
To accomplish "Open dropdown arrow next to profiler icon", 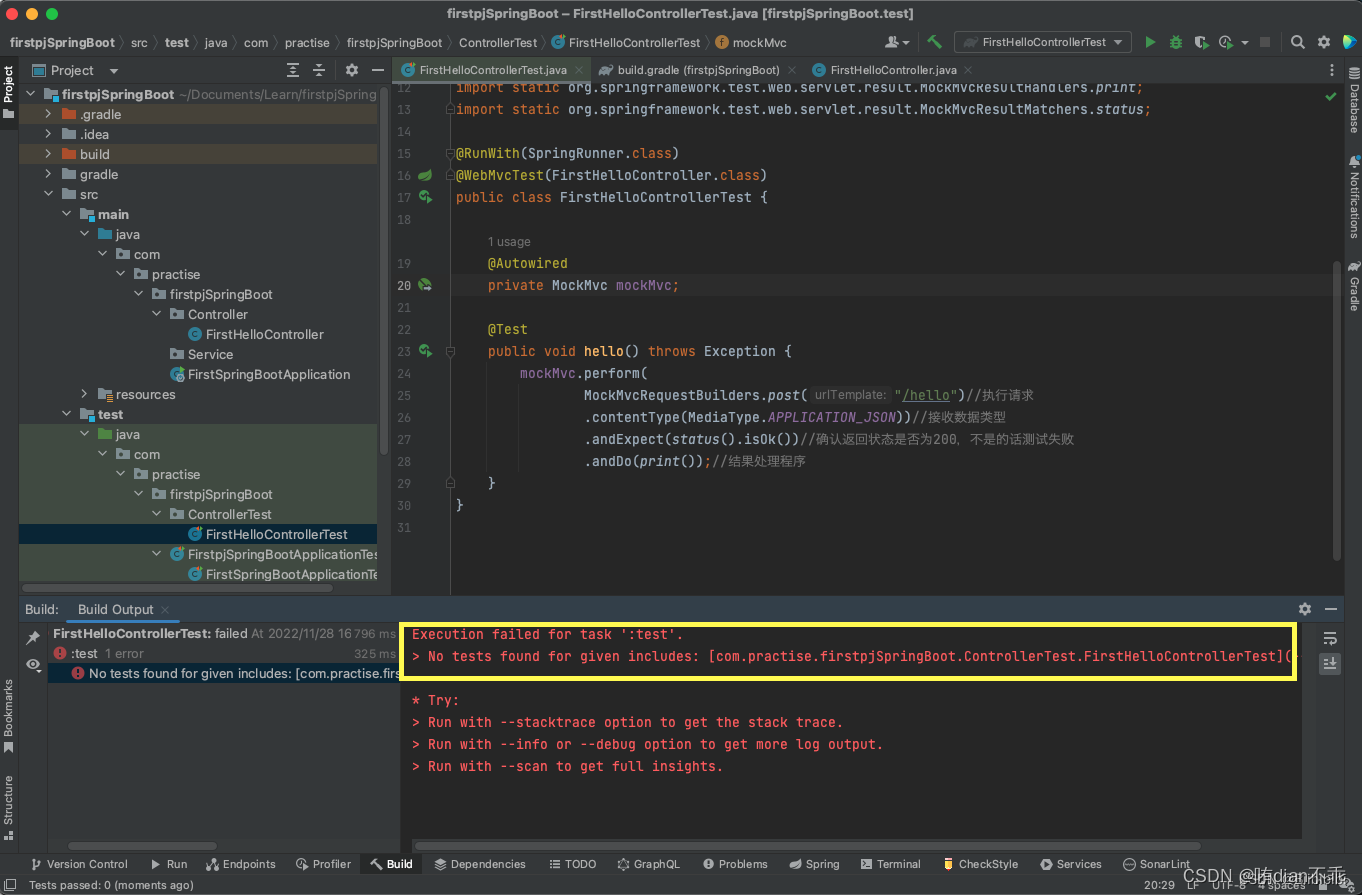I will tap(1245, 42).
